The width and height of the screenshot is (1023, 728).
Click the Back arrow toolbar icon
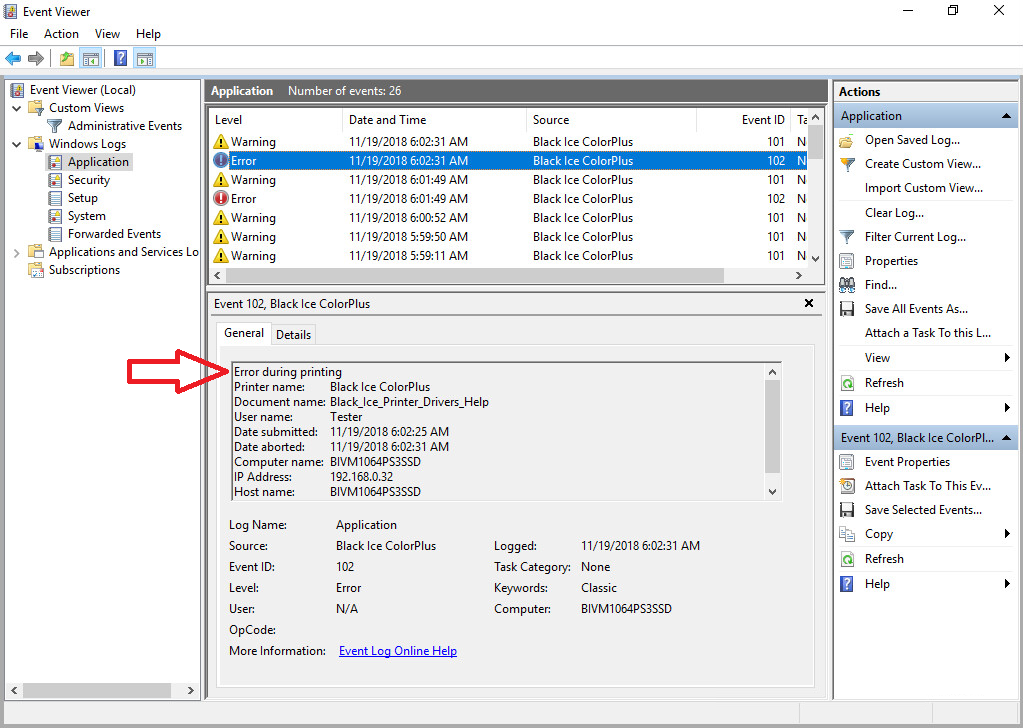coord(13,58)
